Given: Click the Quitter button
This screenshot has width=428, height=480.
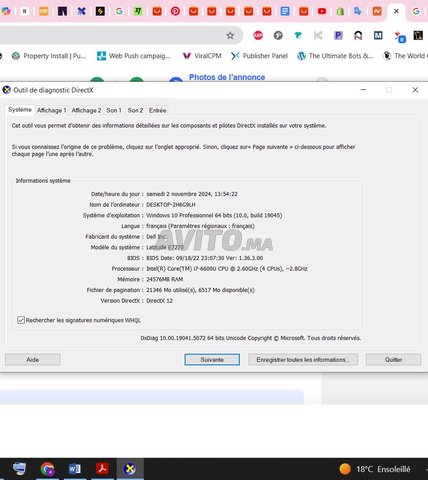Looking at the screenshot, I should click(x=393, y=360).
